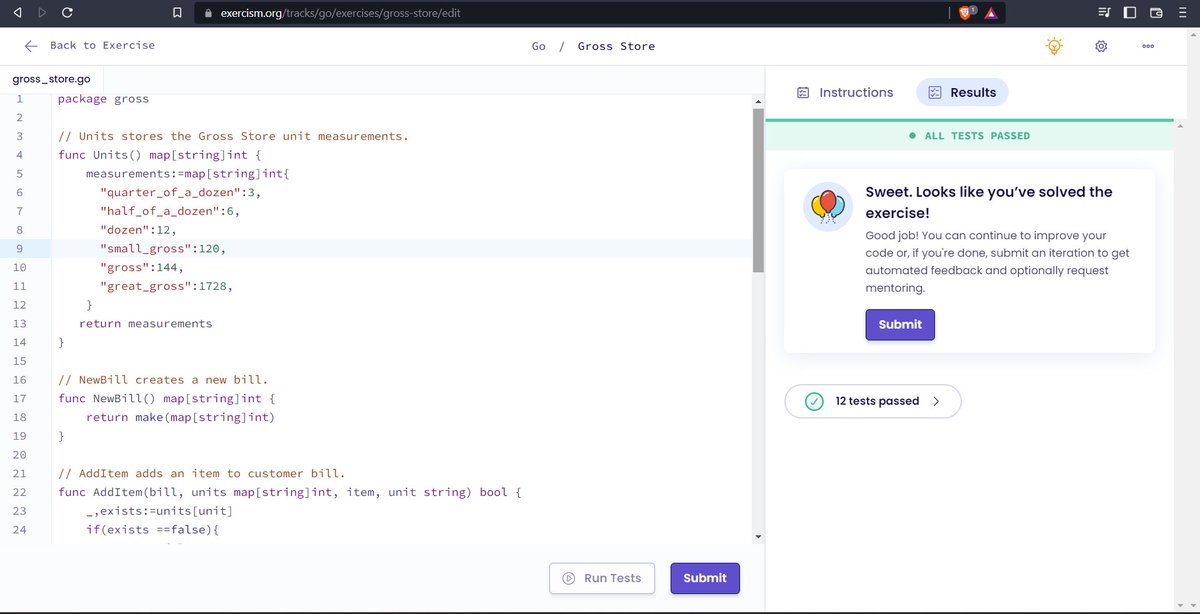The image size is (1200, 614).
Task: Open Brave Rewards triangle icon
Action: [990, 13]
